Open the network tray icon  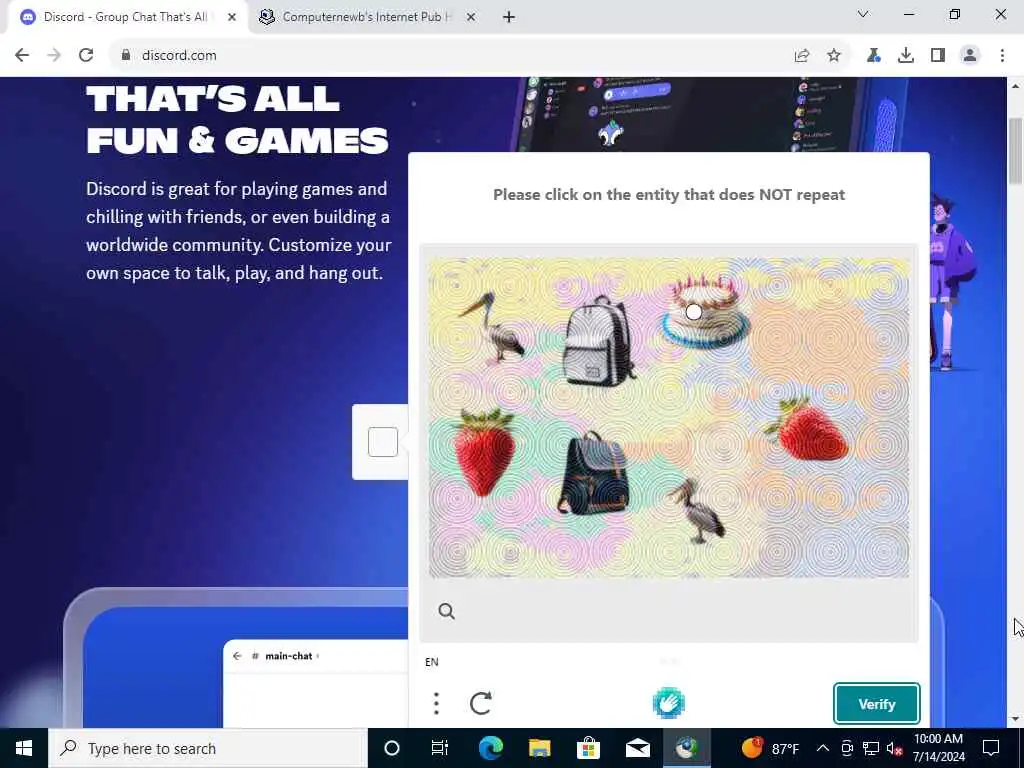[x=871, y=748]
